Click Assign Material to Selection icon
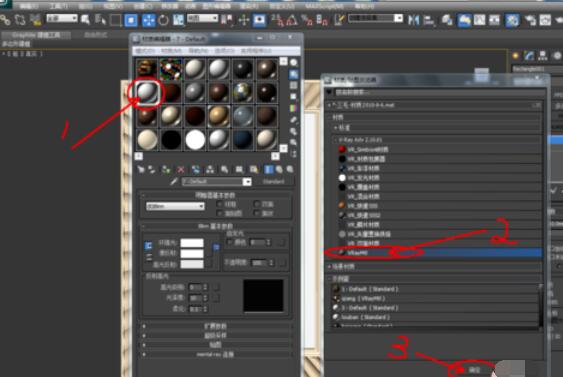 click(x=166, y=169)
